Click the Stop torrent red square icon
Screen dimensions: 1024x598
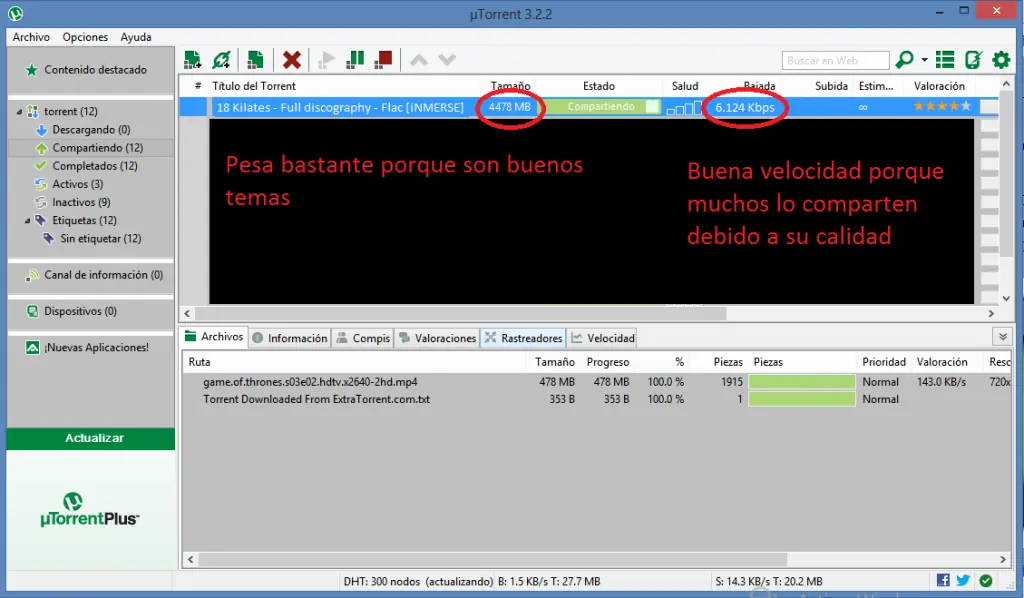click(383, 60)
